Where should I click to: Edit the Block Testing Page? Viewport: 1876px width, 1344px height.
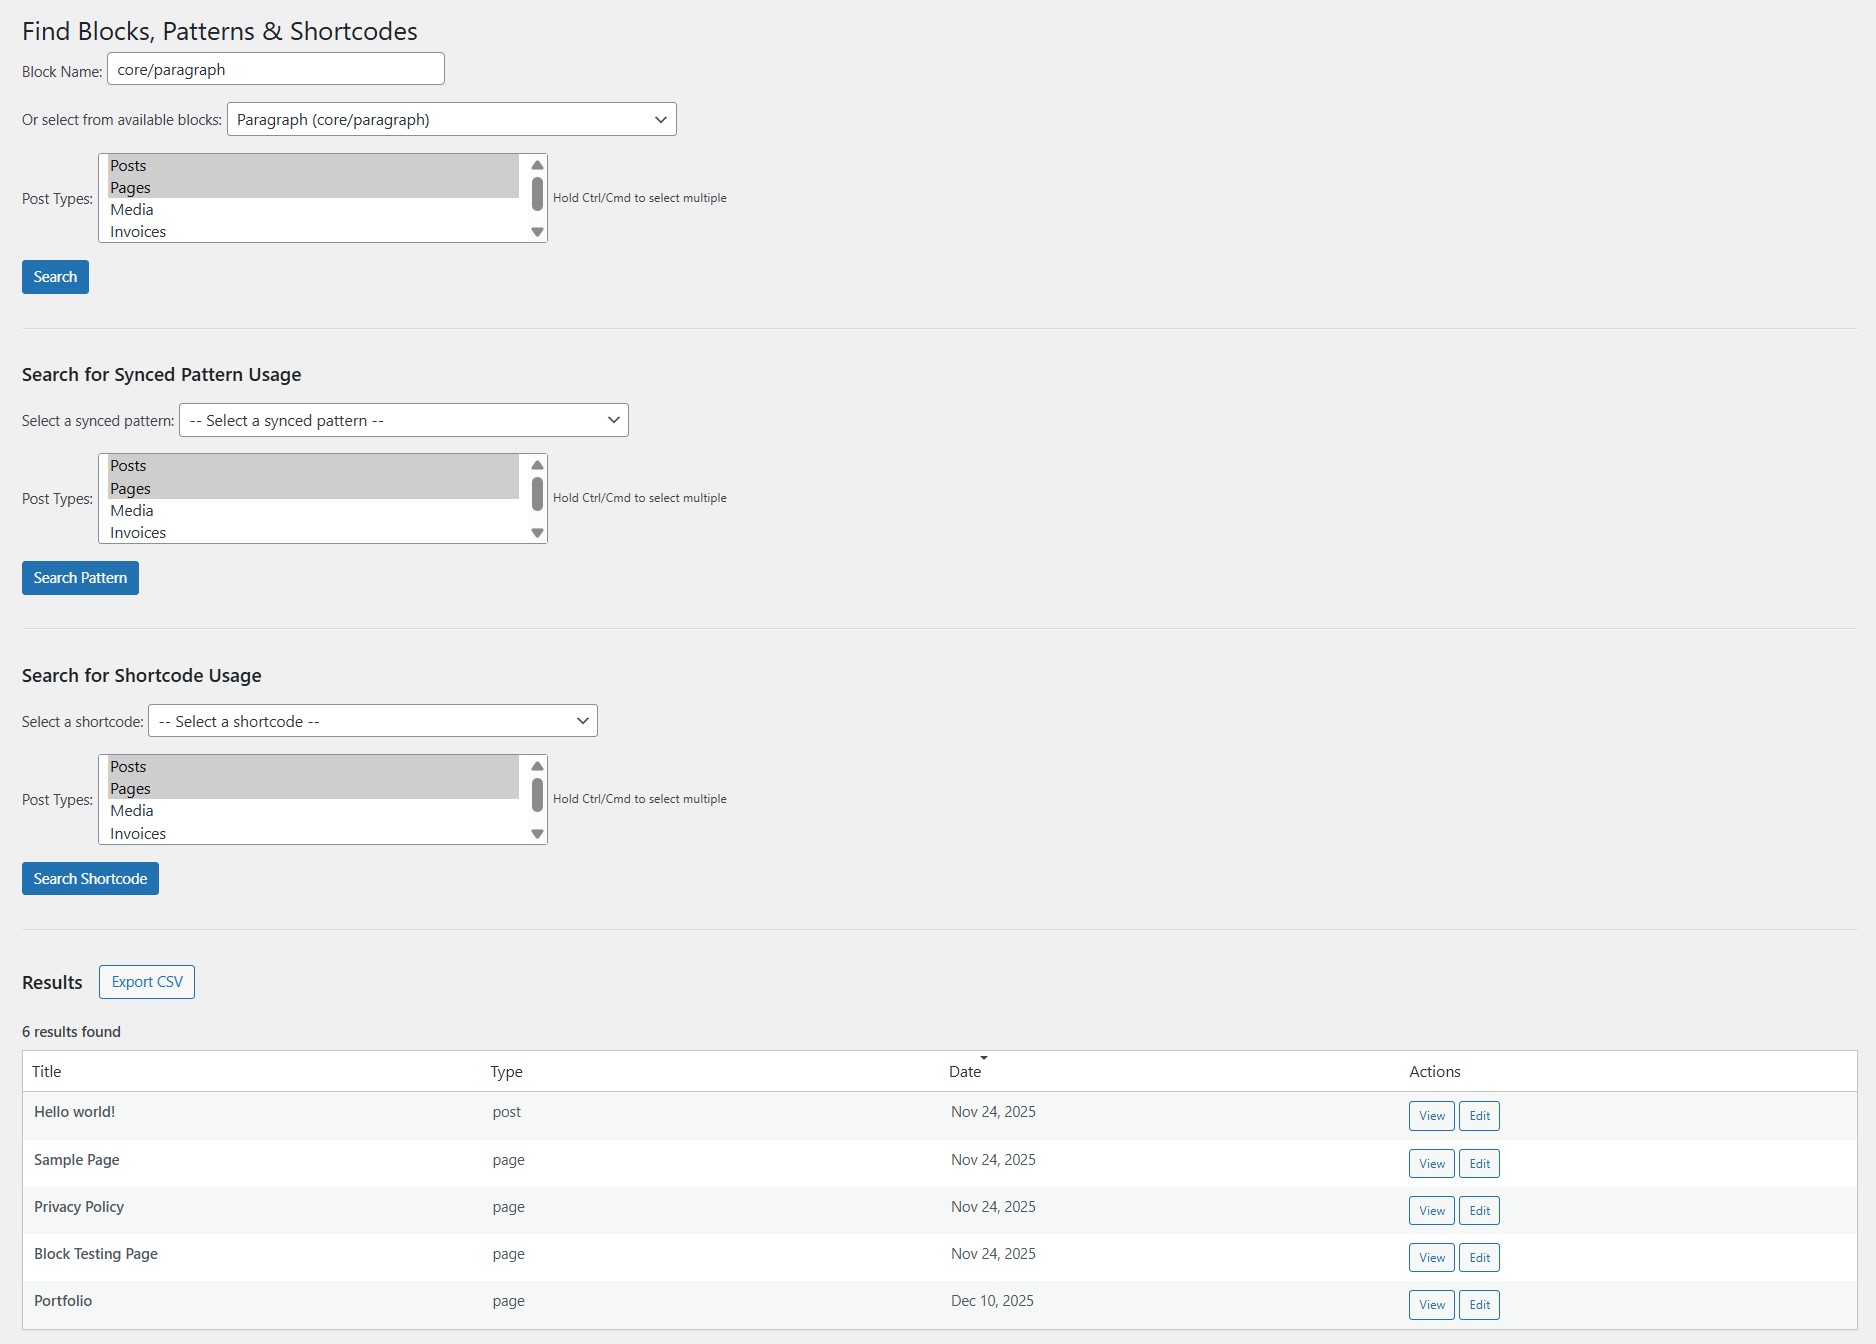click(1480, 1257)
